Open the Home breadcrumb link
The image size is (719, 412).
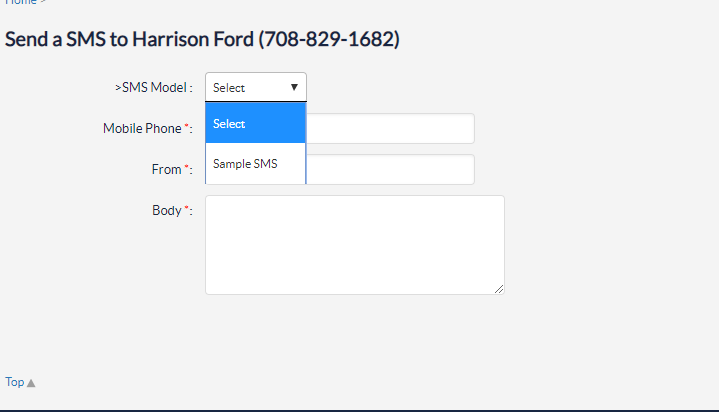[21, 2]
